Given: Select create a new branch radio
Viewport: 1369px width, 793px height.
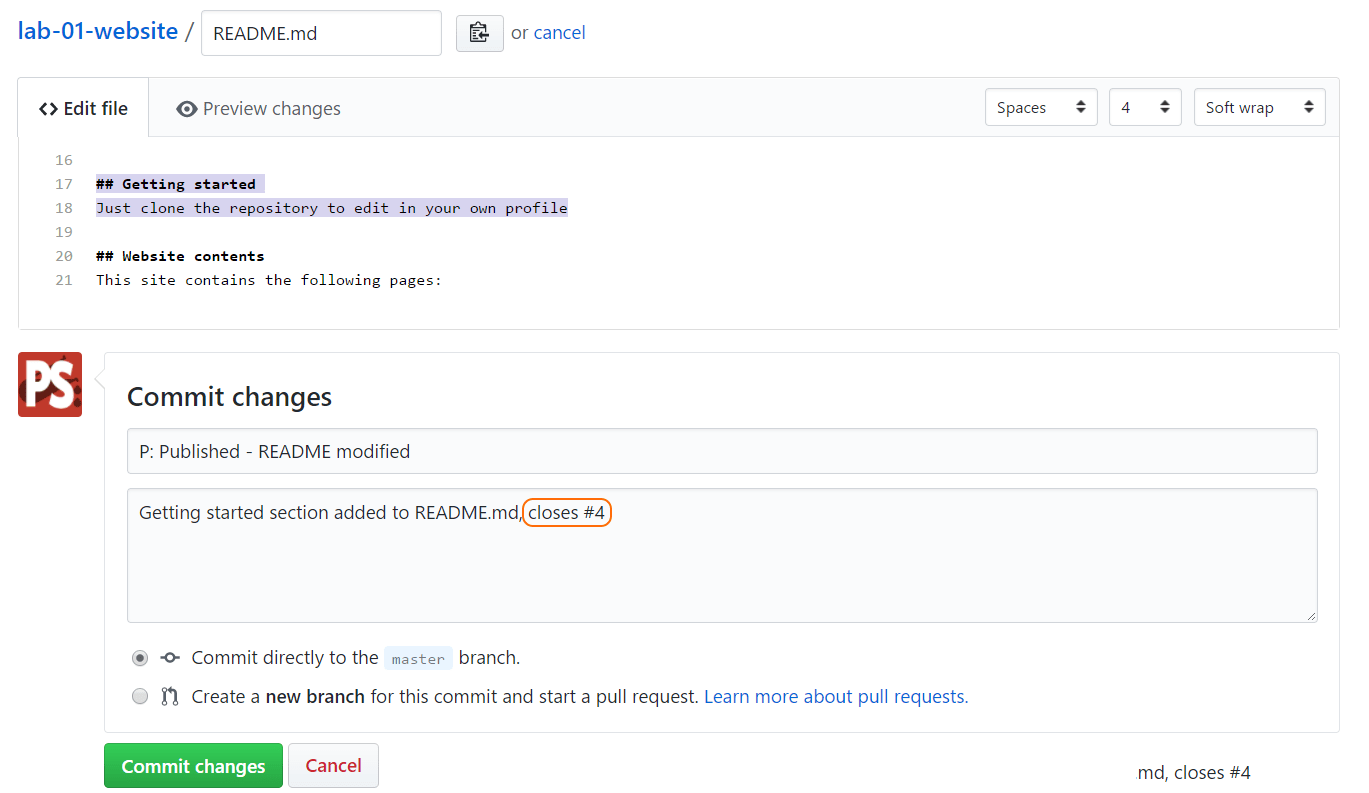Looking at the screenshot, I should pyautogui.click(x=140, y=697).
